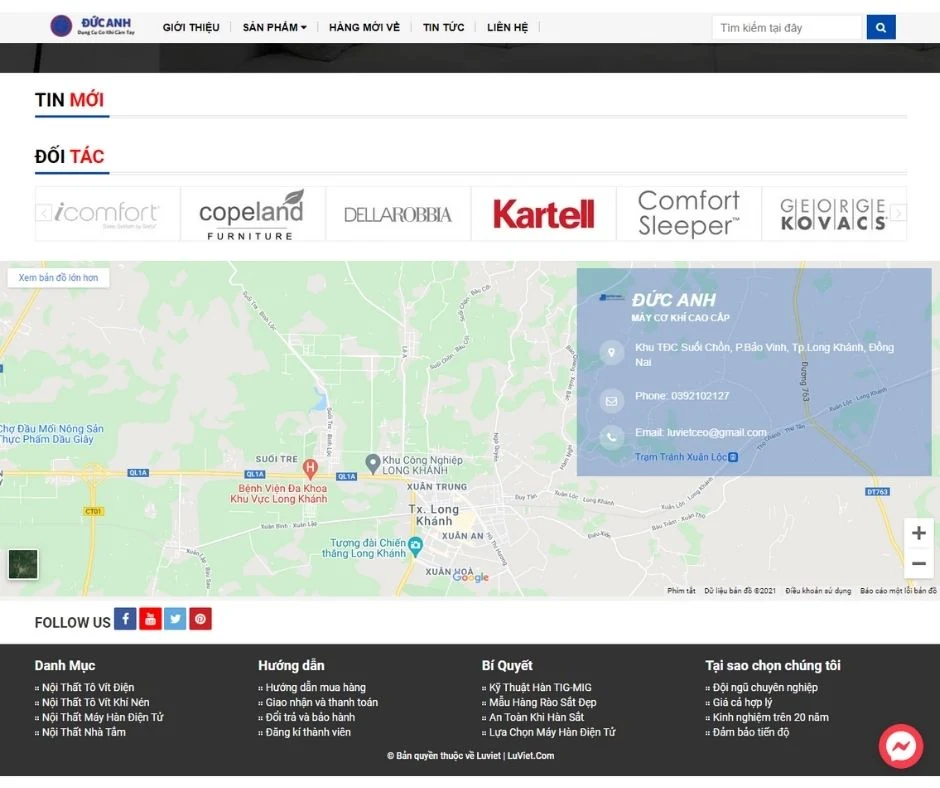Viewport: 940px width, 788px height.
Task: Open the YouTube follow icon
Action: pyautogui.click(x=150, y=619)
